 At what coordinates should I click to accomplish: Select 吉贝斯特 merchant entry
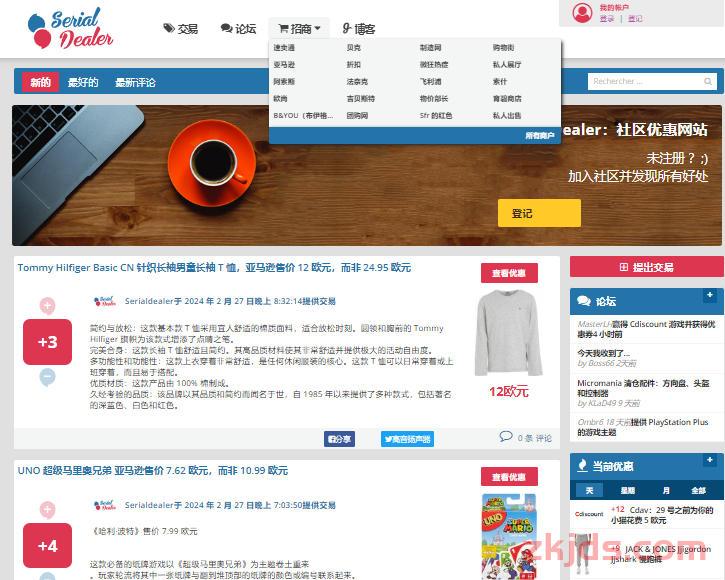(x=361, y=99)
